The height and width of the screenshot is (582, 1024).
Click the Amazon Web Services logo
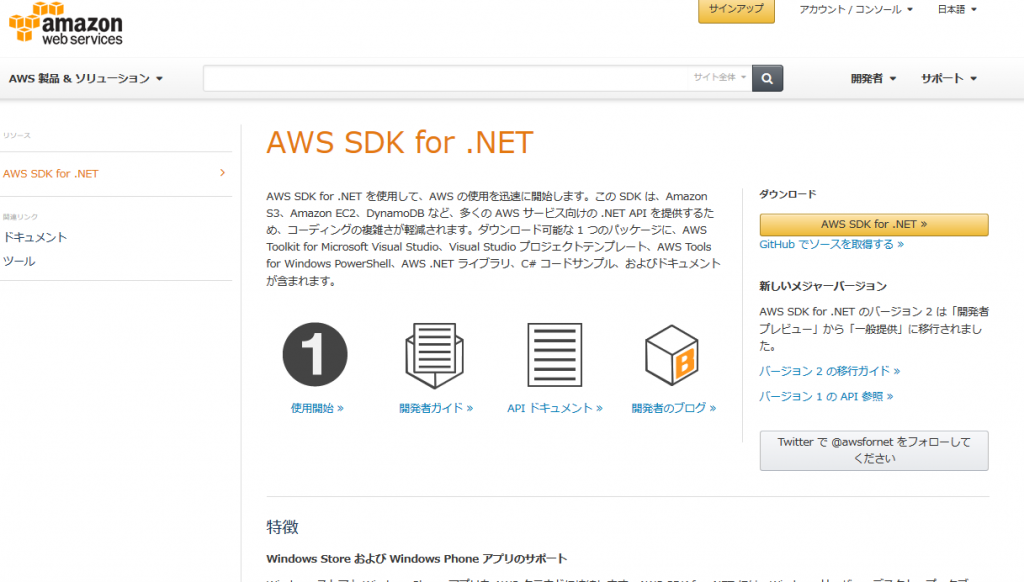(65, 24)
